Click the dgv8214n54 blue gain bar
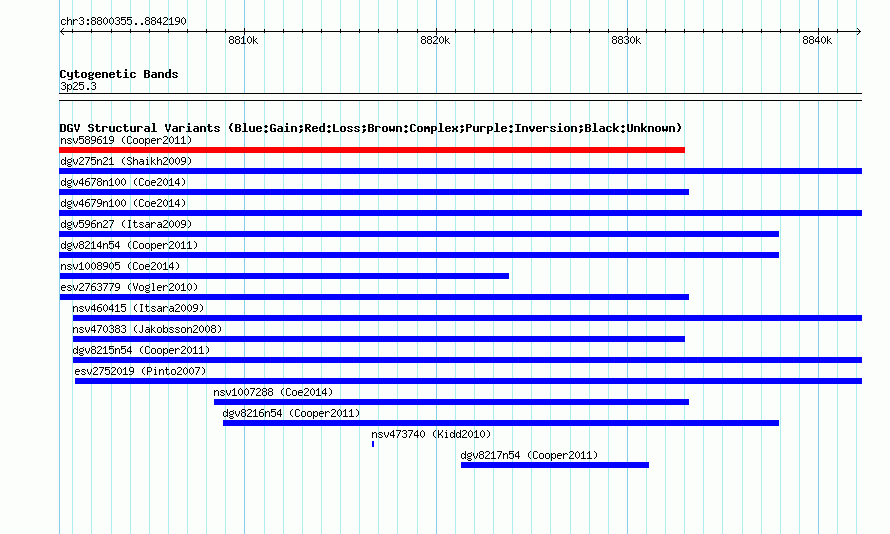Image resolution: width=890 pixels, height=534 pixels. [x=419, y=255]
